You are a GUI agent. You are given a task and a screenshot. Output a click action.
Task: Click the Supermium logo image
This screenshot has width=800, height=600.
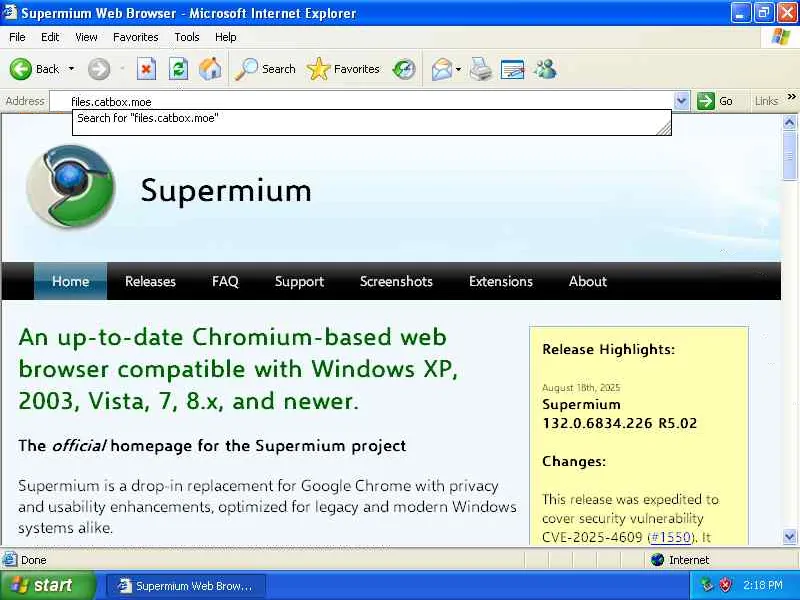[71, 186]
